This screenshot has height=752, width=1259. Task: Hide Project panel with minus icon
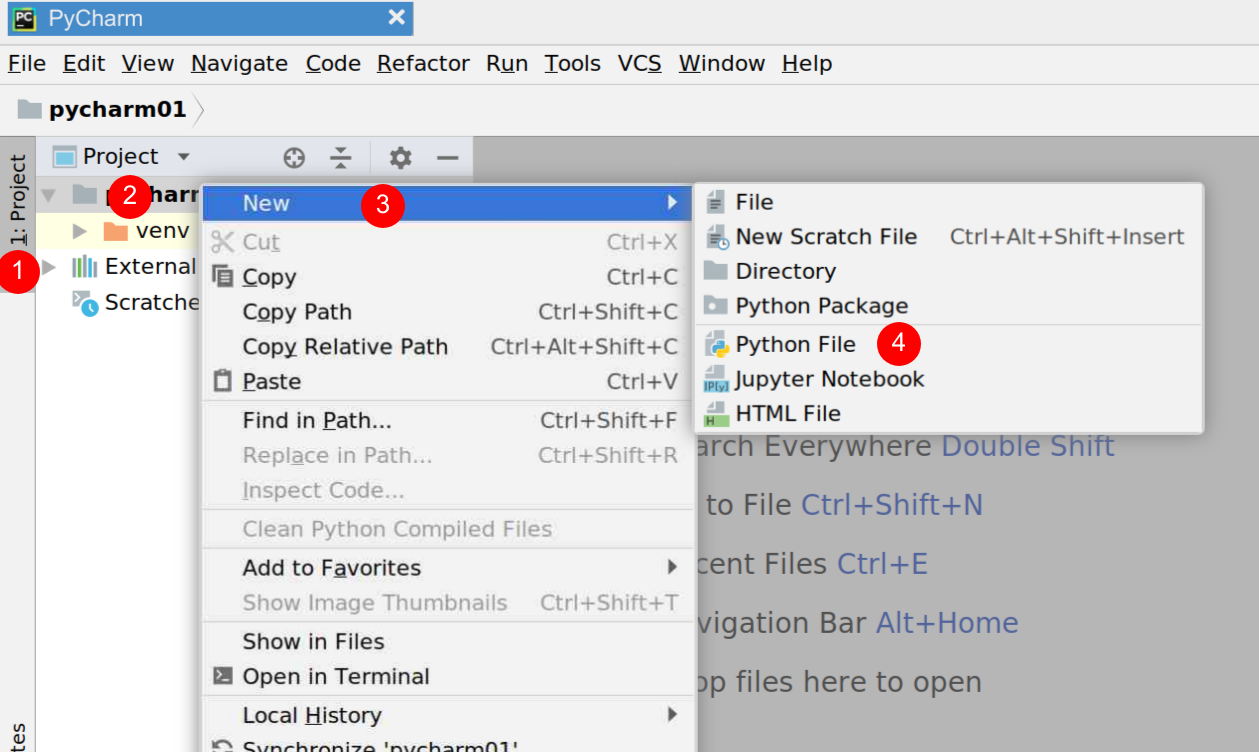[447, 157]
